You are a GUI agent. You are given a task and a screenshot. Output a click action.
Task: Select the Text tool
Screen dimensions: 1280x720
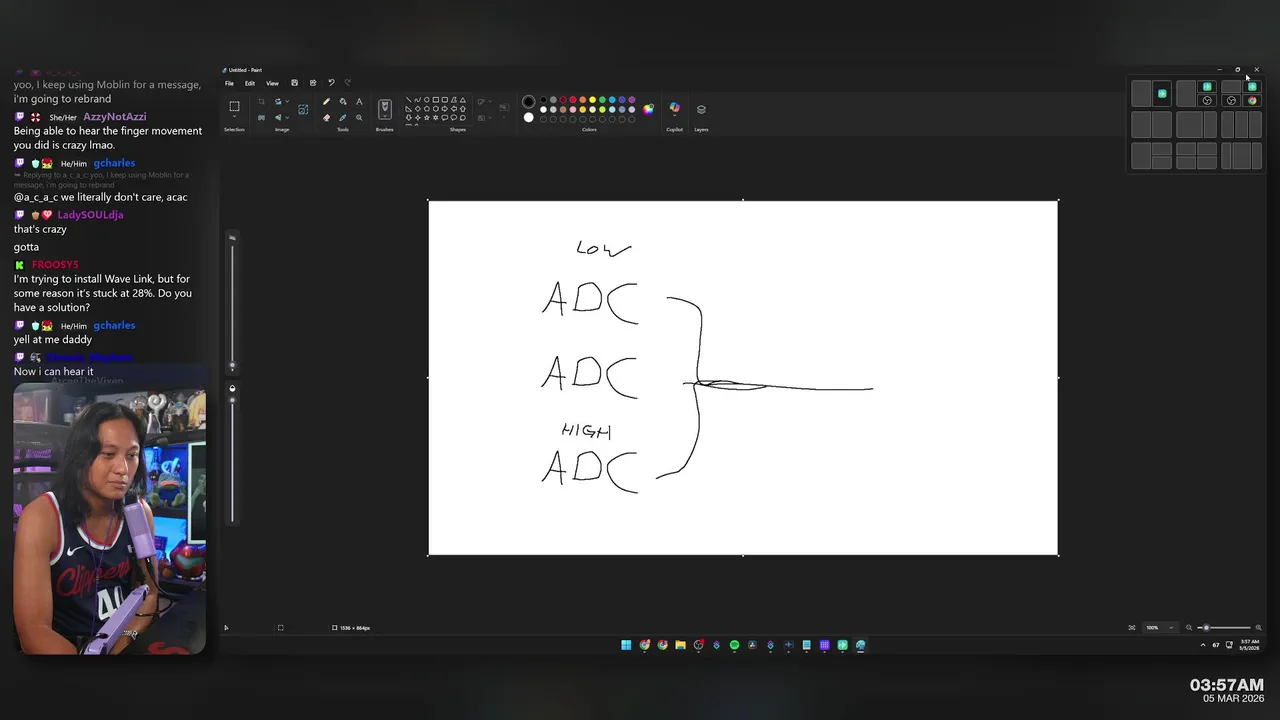(359, 101)
